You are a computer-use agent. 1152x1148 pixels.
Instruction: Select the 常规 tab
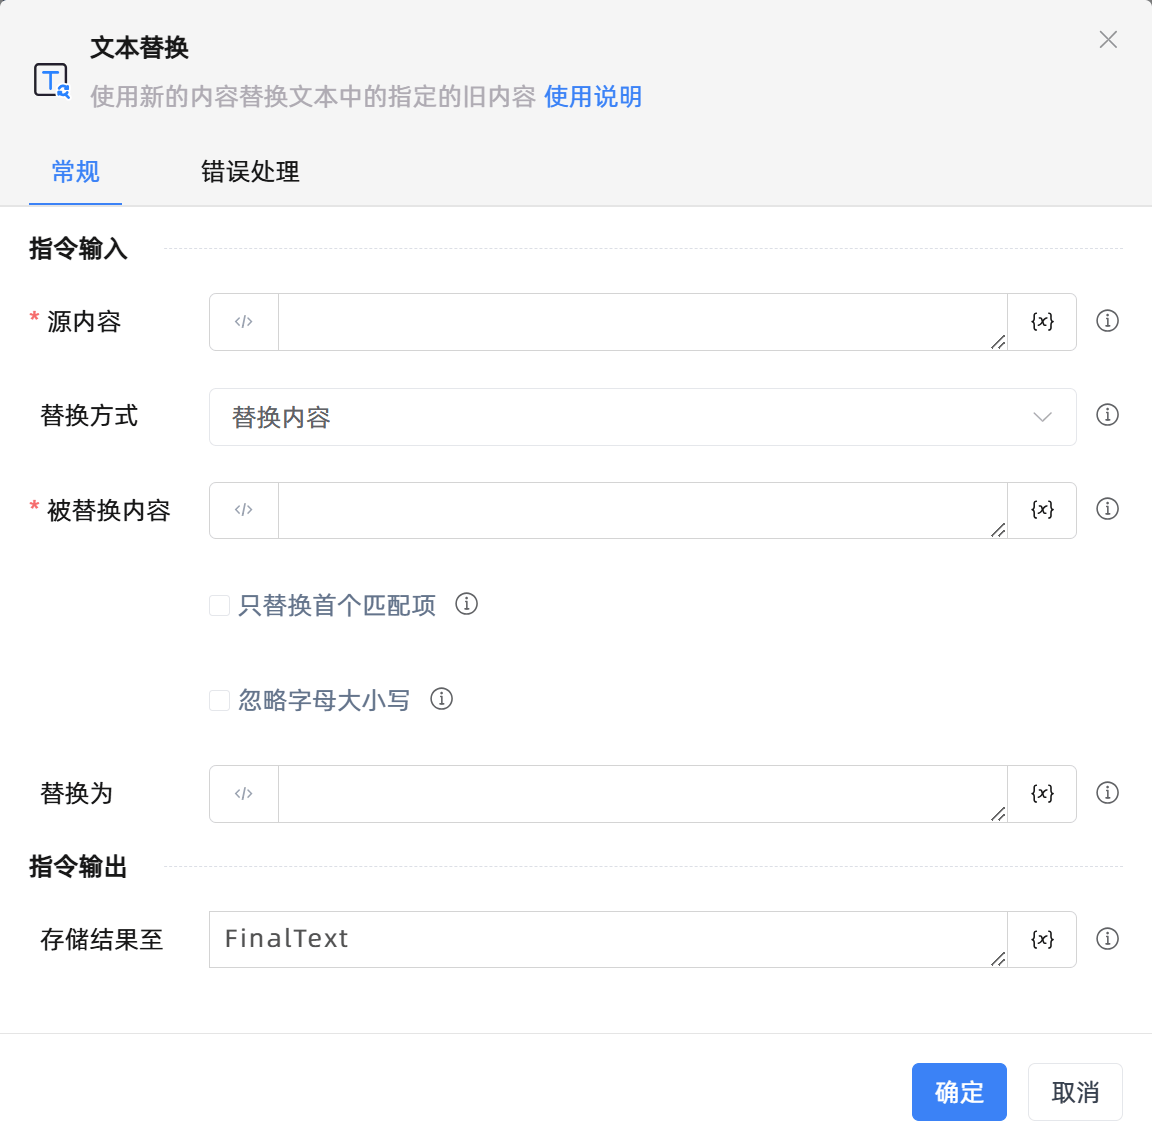[75, 172]
